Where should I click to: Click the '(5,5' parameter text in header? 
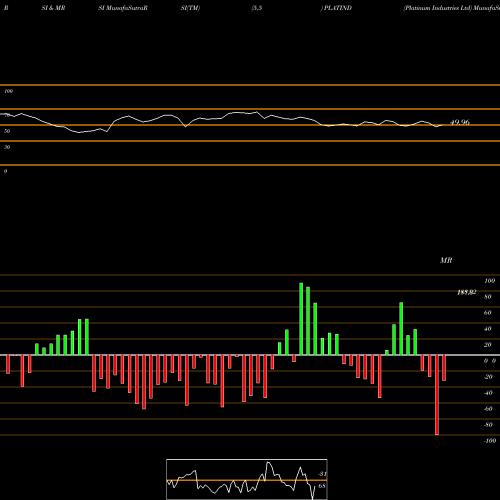click(x=257, y=8)
